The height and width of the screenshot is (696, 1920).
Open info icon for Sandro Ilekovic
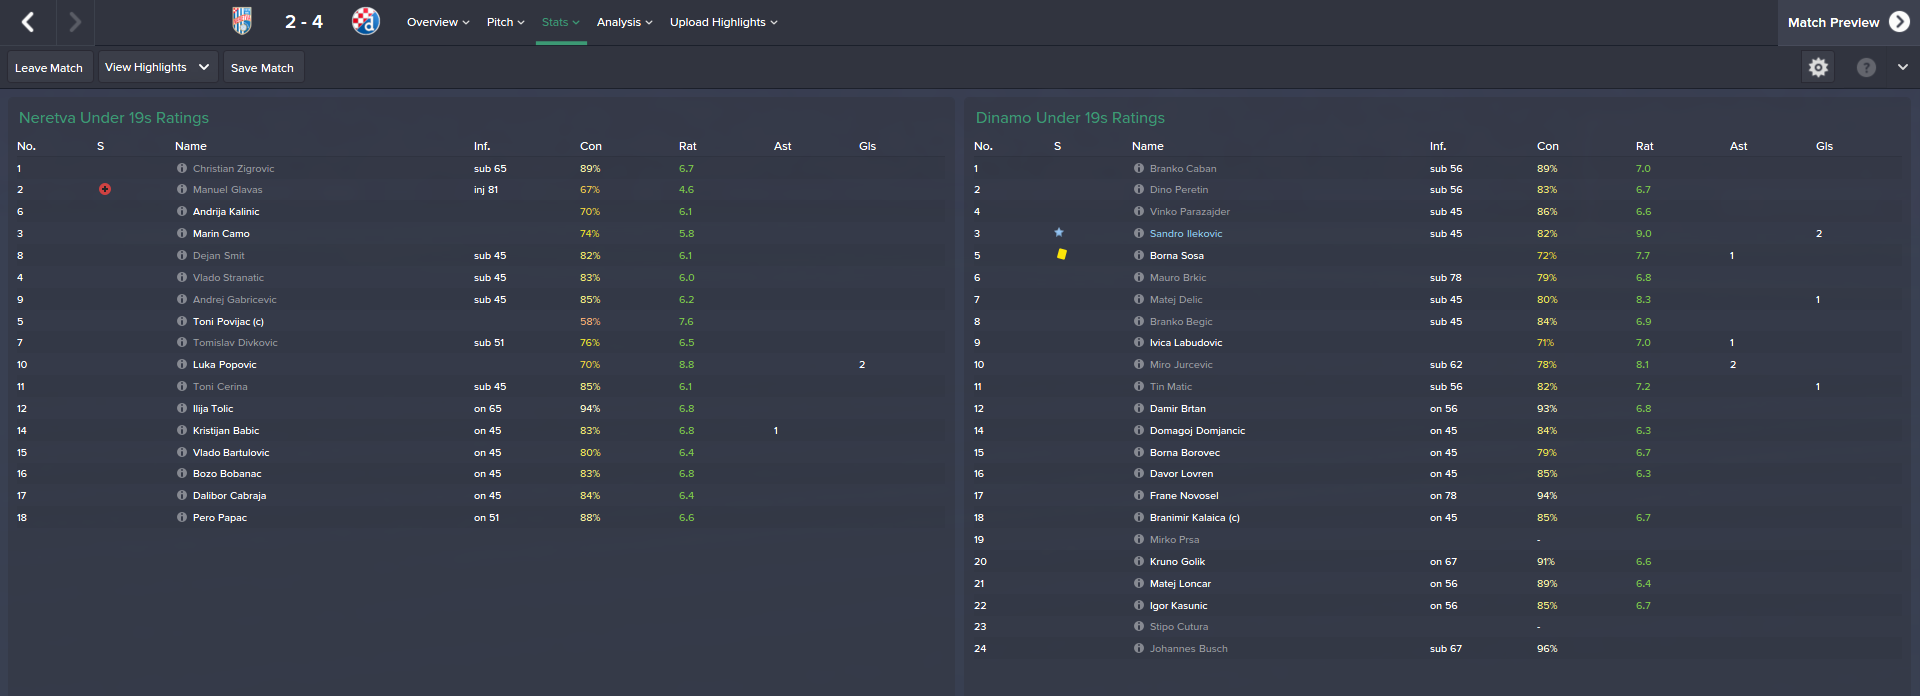pyautogui.click(x=1139, y=234)
